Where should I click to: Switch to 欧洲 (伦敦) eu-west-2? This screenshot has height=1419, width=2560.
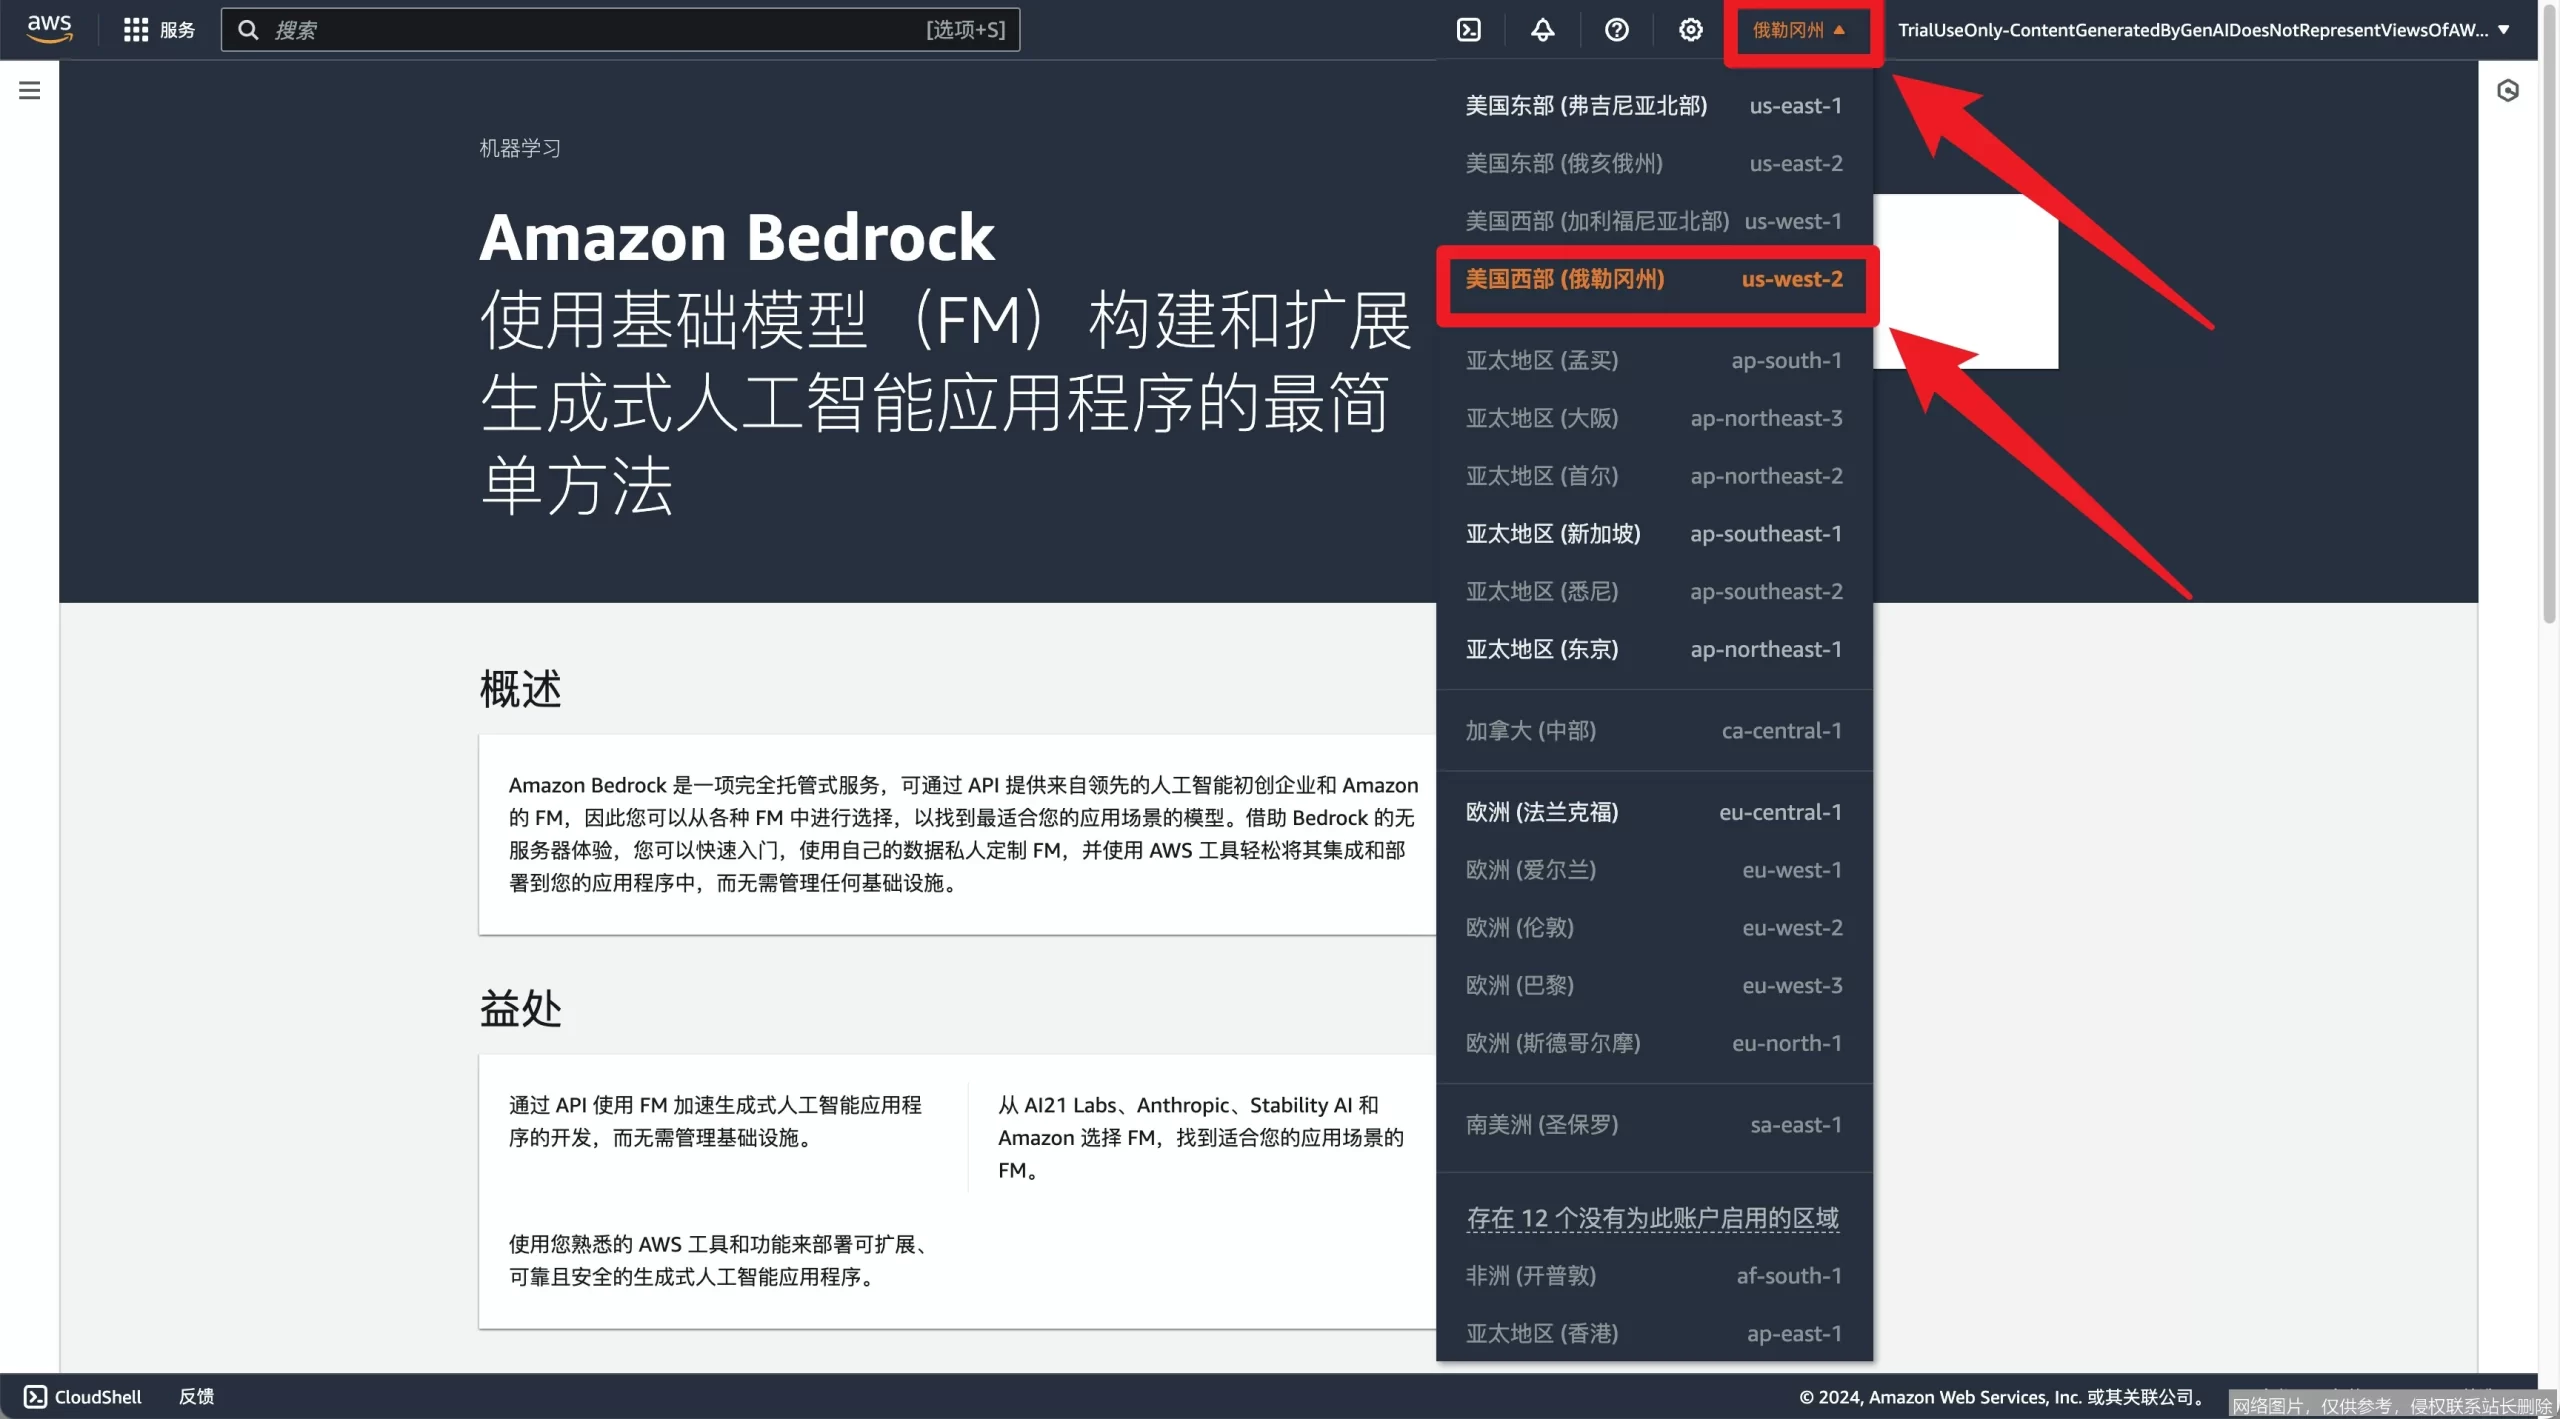click(1654, 928)
